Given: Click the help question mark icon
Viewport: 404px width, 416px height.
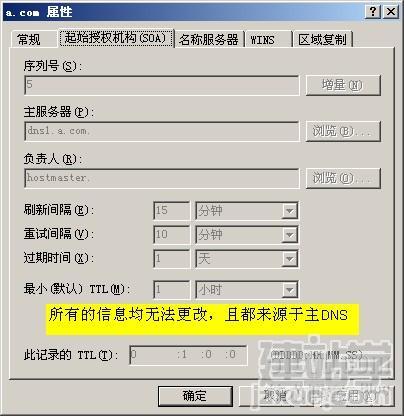Looking at the screenshot, I should tap(373, 12).
